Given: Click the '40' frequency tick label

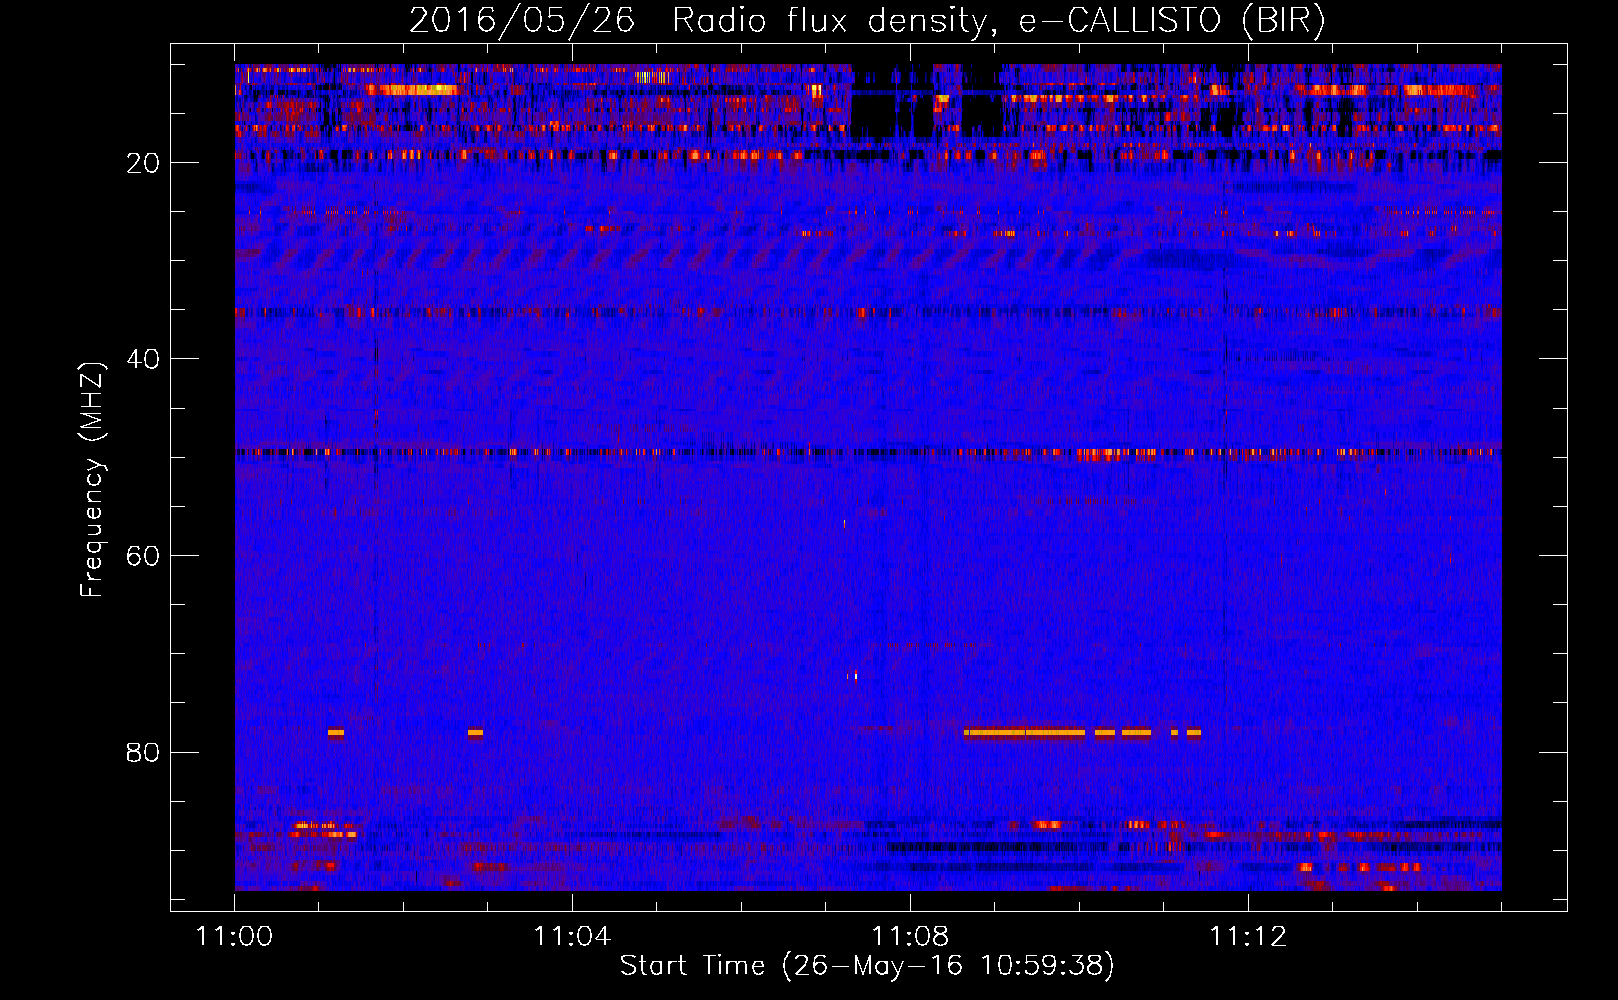Looking at the screenshot, I should pos(143,359).
